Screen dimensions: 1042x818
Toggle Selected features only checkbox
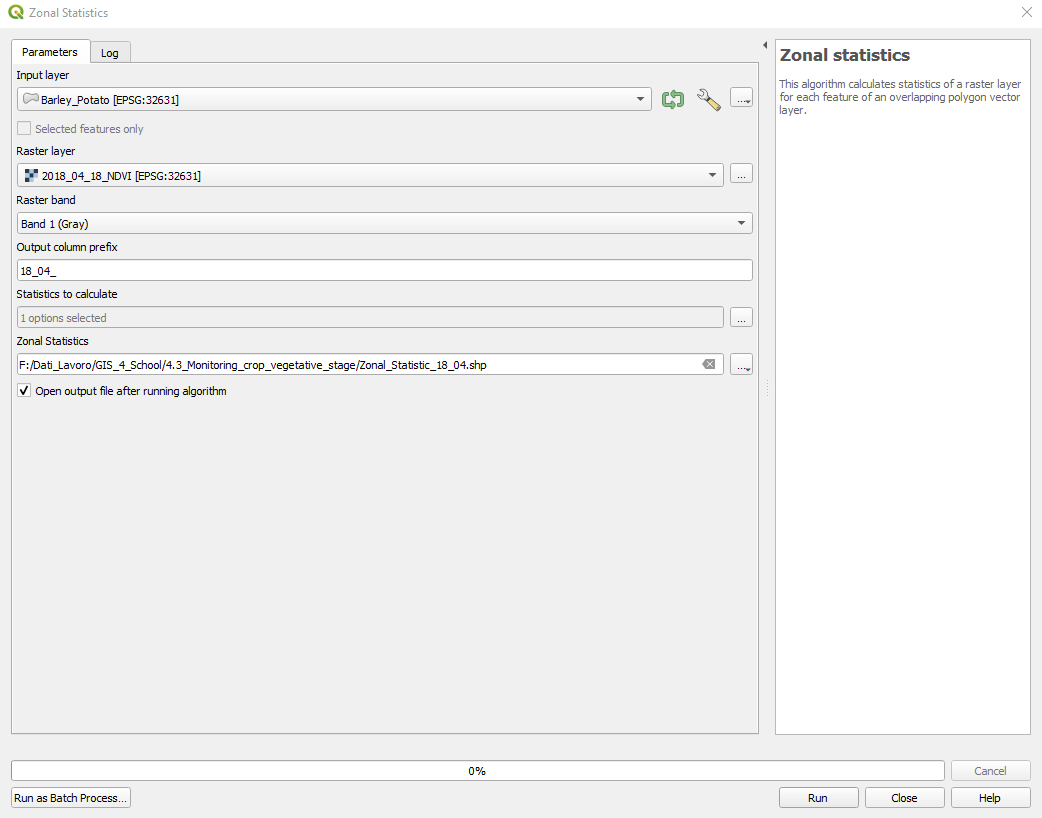point(24,128)
